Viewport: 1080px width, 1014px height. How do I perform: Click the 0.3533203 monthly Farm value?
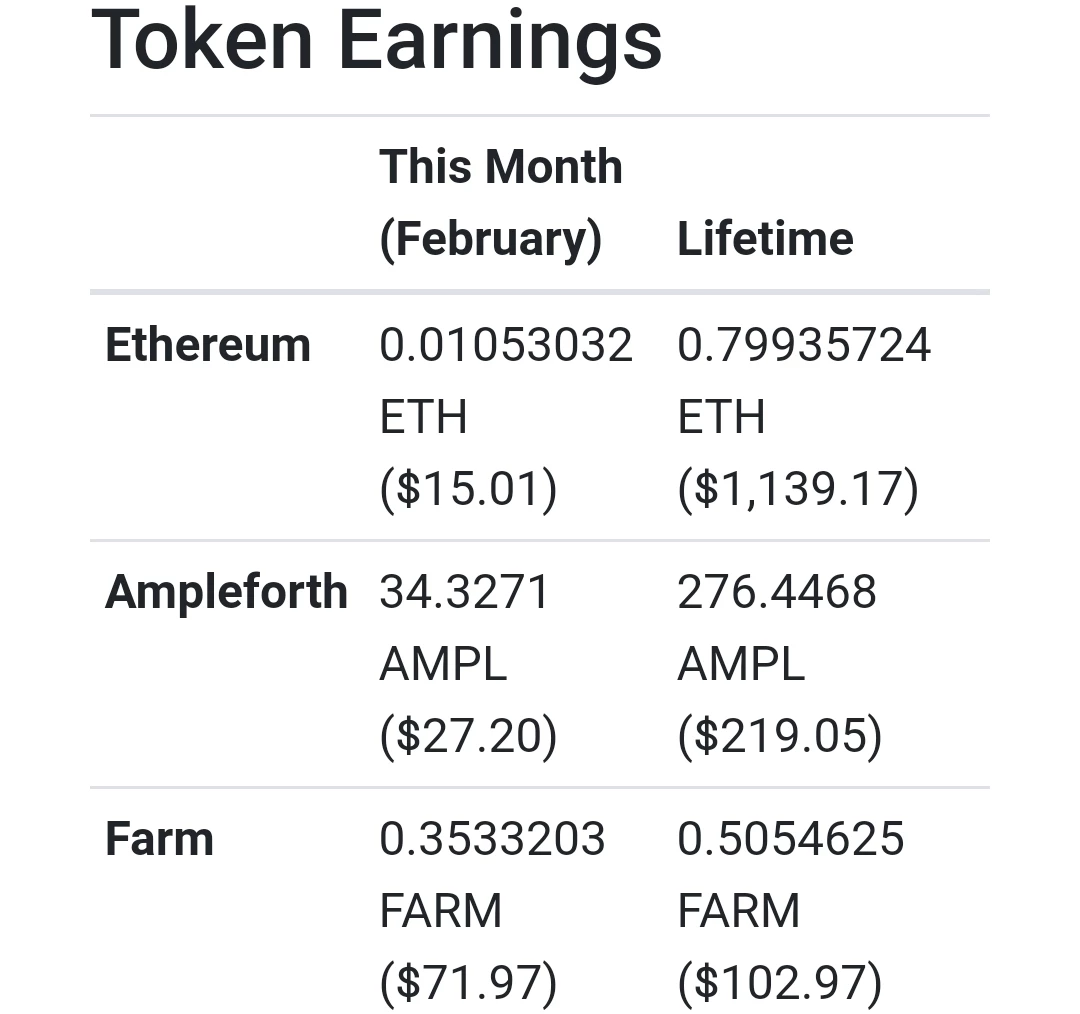[x=492, y=838]
